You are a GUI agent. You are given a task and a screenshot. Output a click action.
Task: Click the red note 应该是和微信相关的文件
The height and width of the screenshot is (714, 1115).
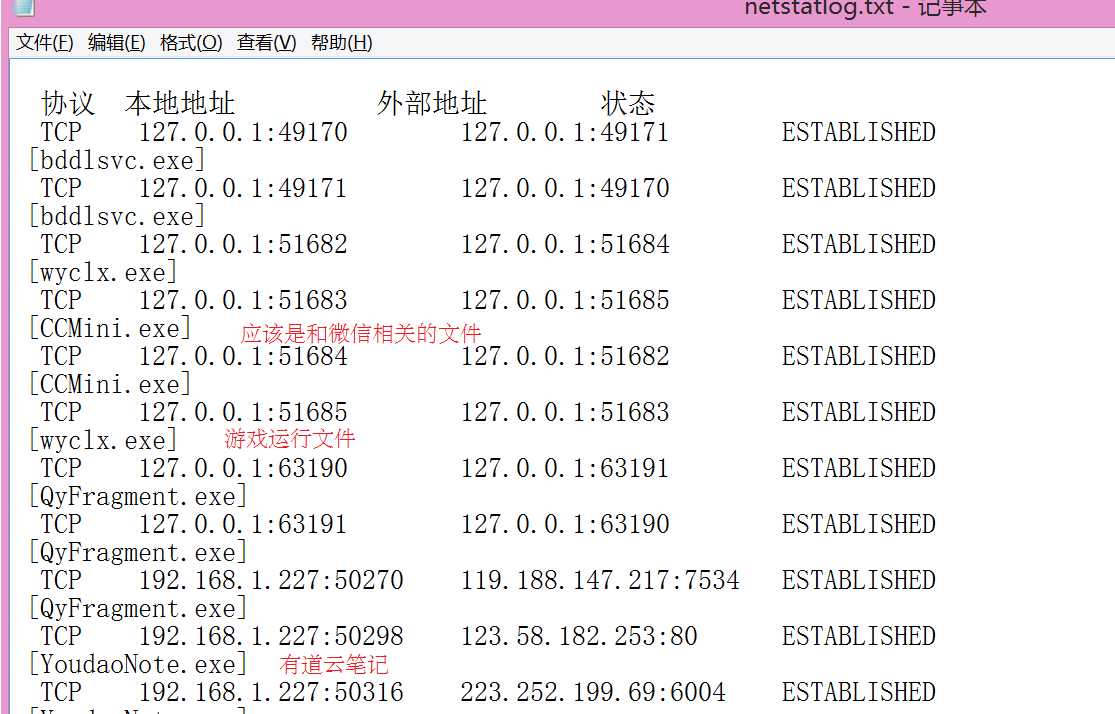point(361,334)
